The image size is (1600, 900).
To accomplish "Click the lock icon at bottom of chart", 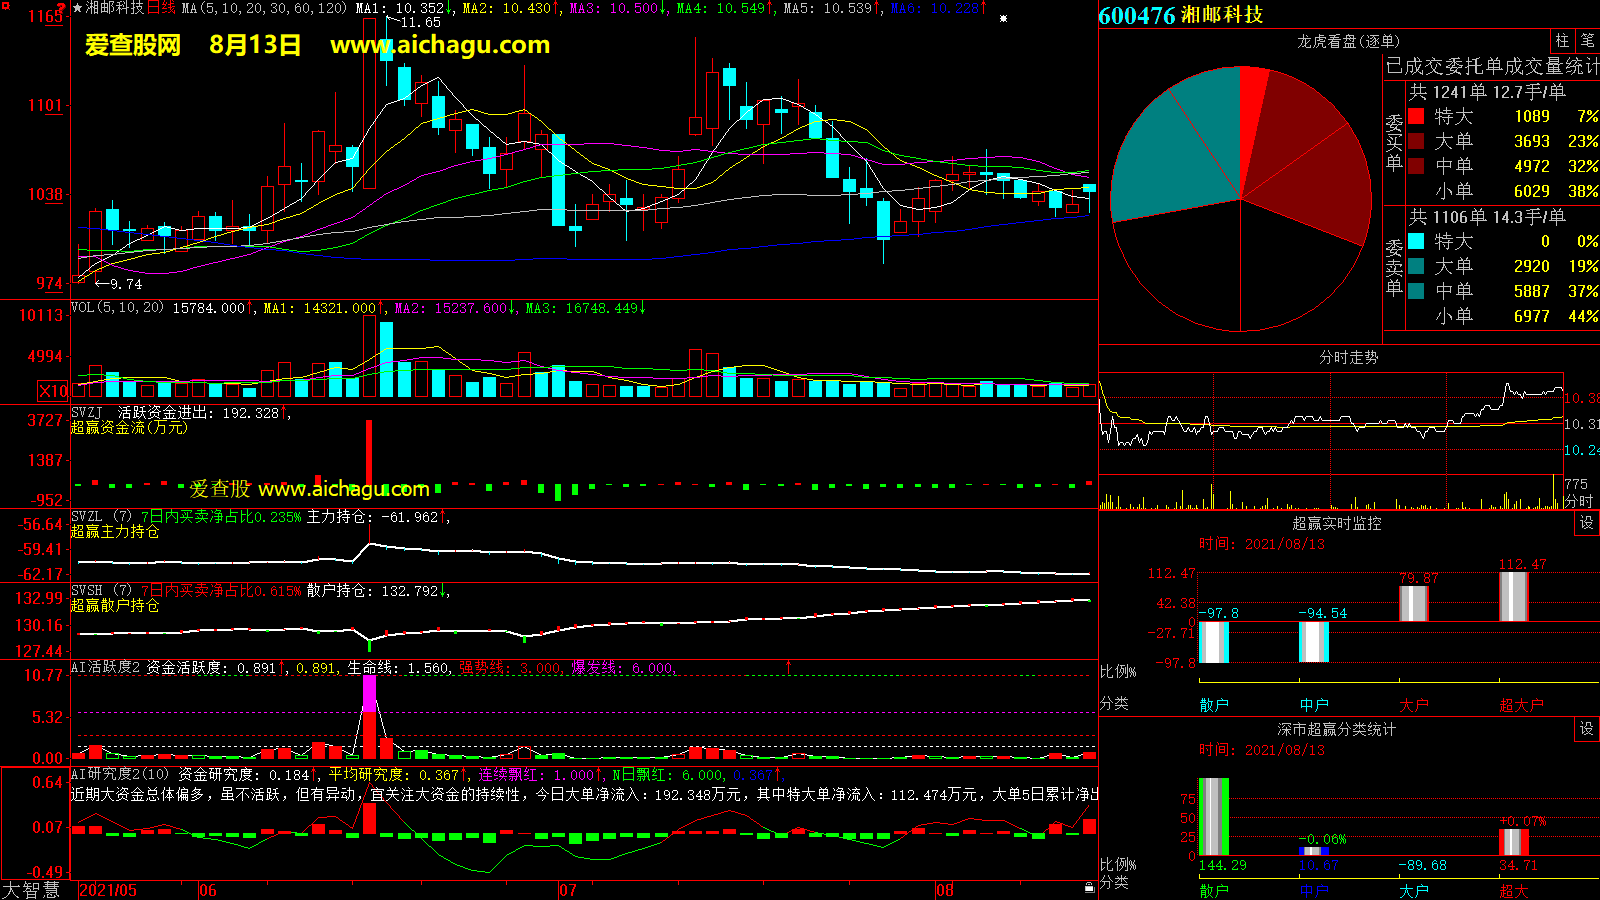I will [x=1089, y=887].
